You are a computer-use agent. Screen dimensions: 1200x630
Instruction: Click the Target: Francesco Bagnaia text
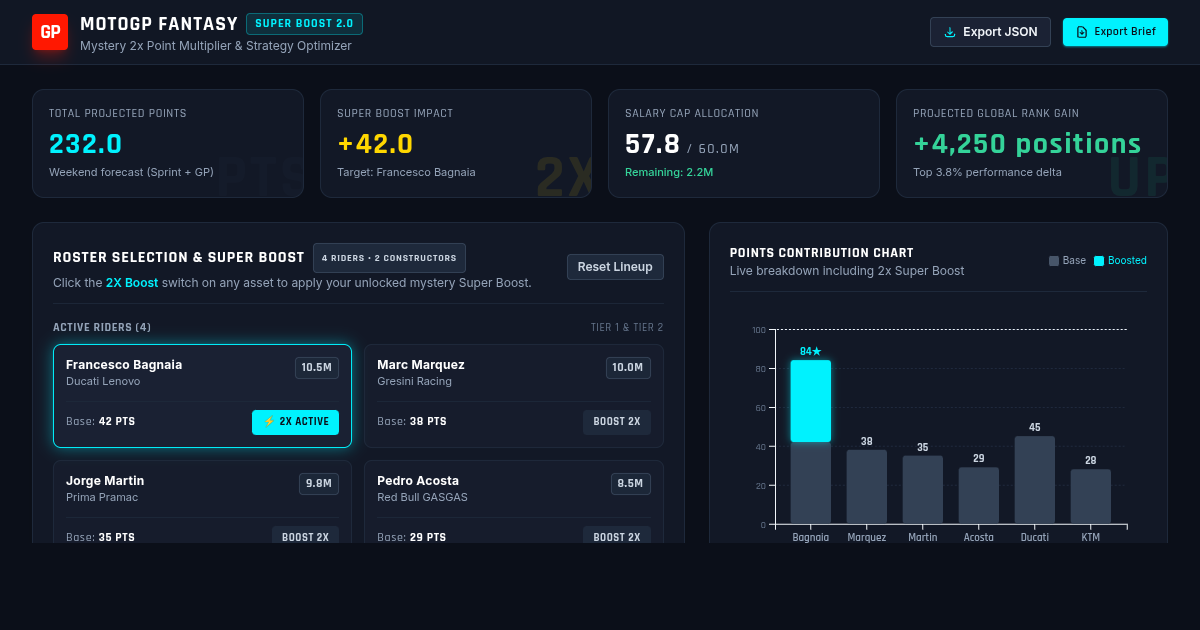(406, 172)
